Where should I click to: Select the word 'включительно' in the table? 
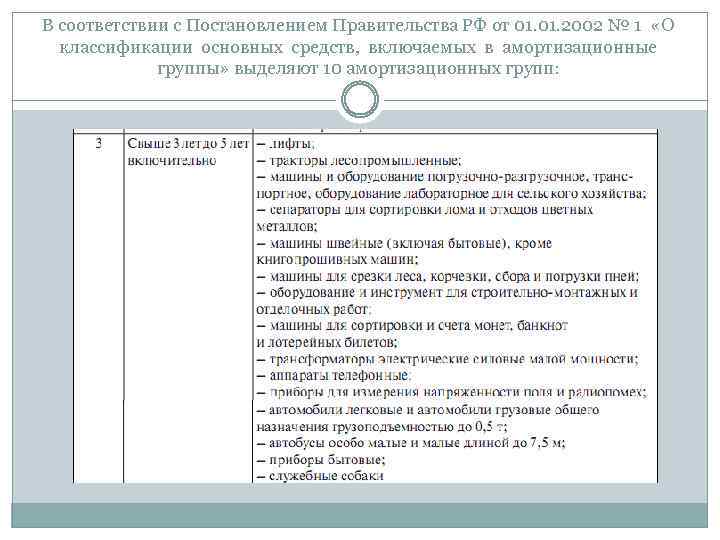tap(172, 161)
